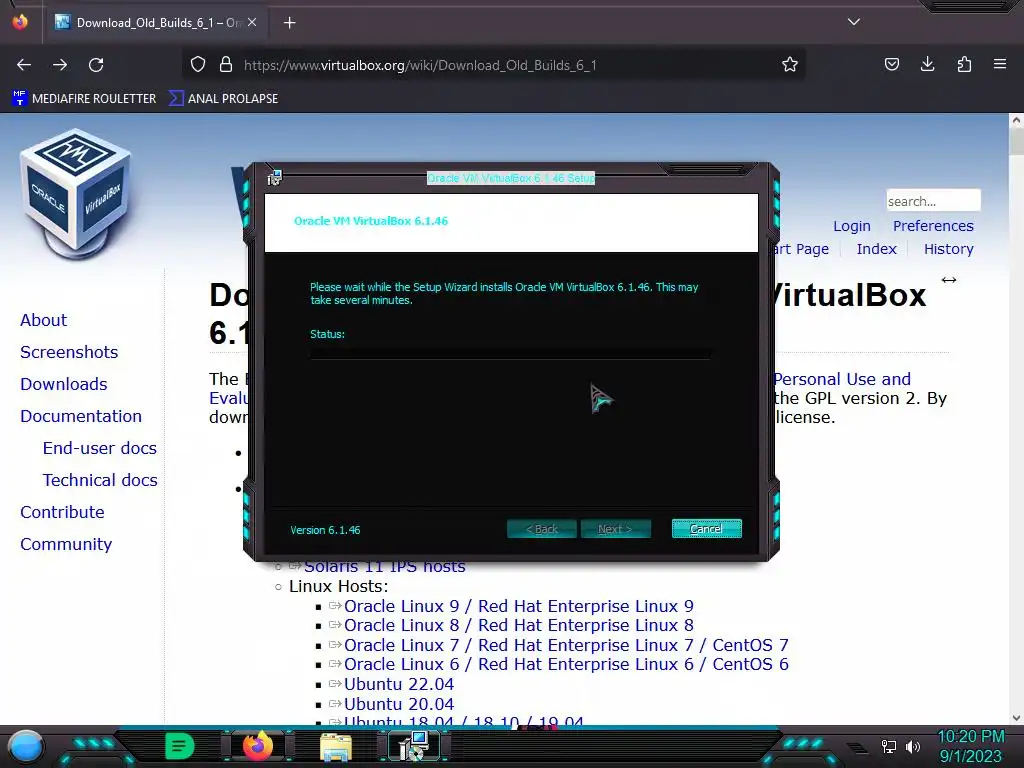Click the Firefox back arrow
Screen dimensions: 1024x768
[24, 65]
